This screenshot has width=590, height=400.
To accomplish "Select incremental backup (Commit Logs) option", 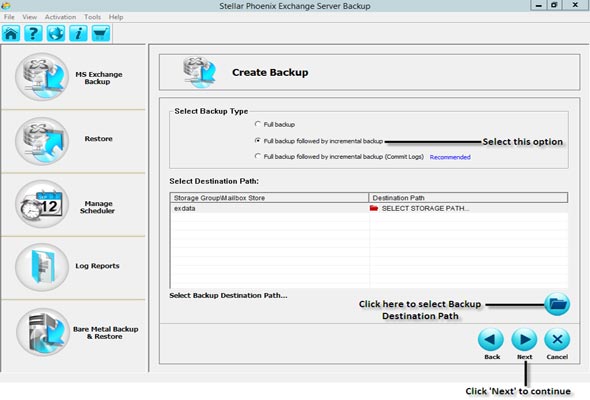I will 258,156.
